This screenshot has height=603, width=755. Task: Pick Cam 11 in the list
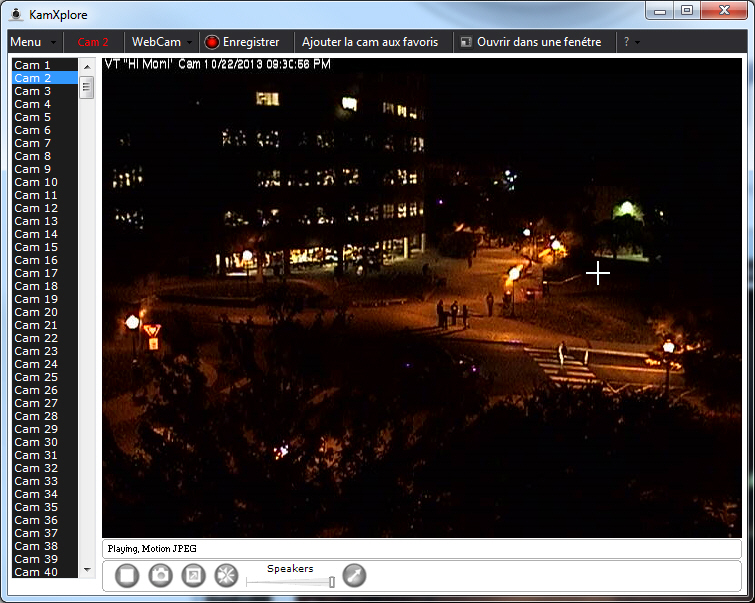[45, 195]
